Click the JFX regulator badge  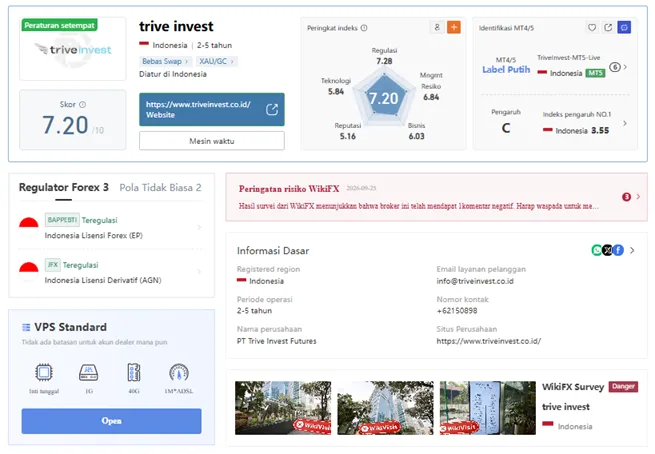(53, 264)
